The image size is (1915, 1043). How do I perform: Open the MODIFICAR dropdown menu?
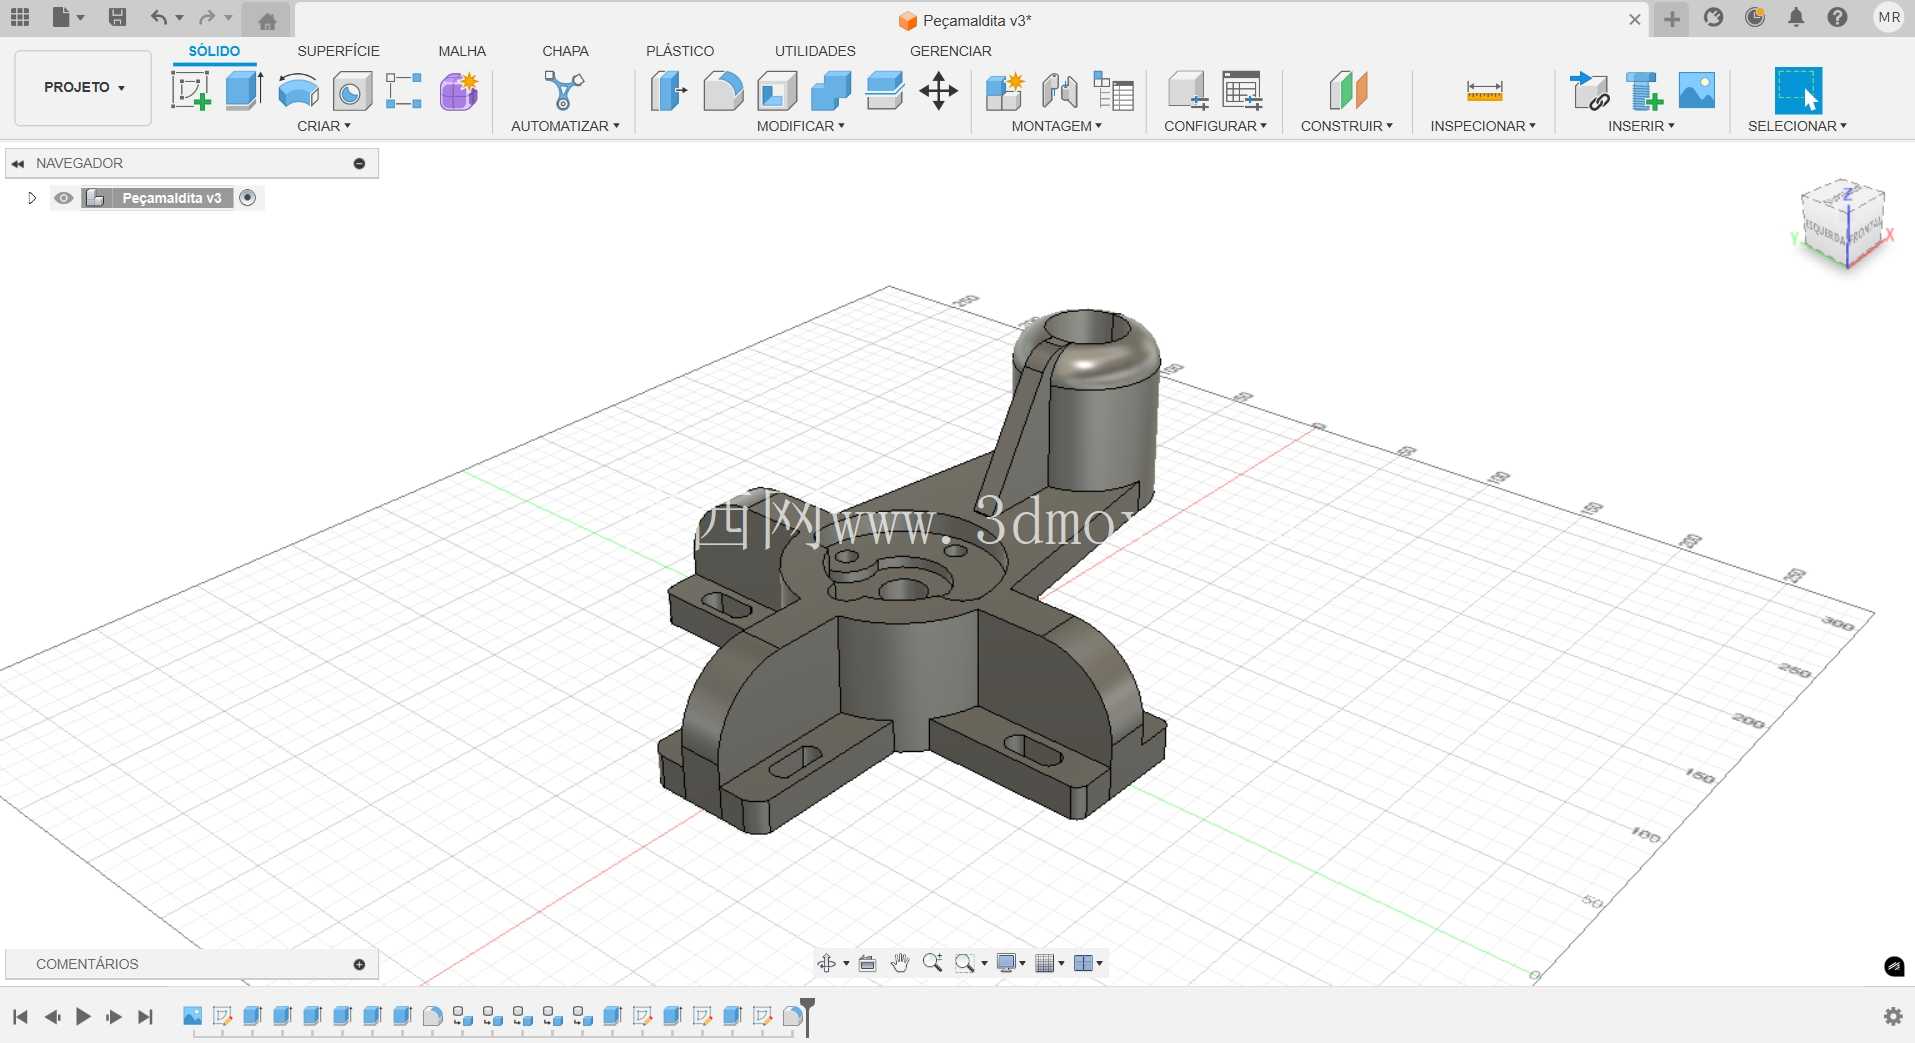pyautogui.click(x=801, y=126)
